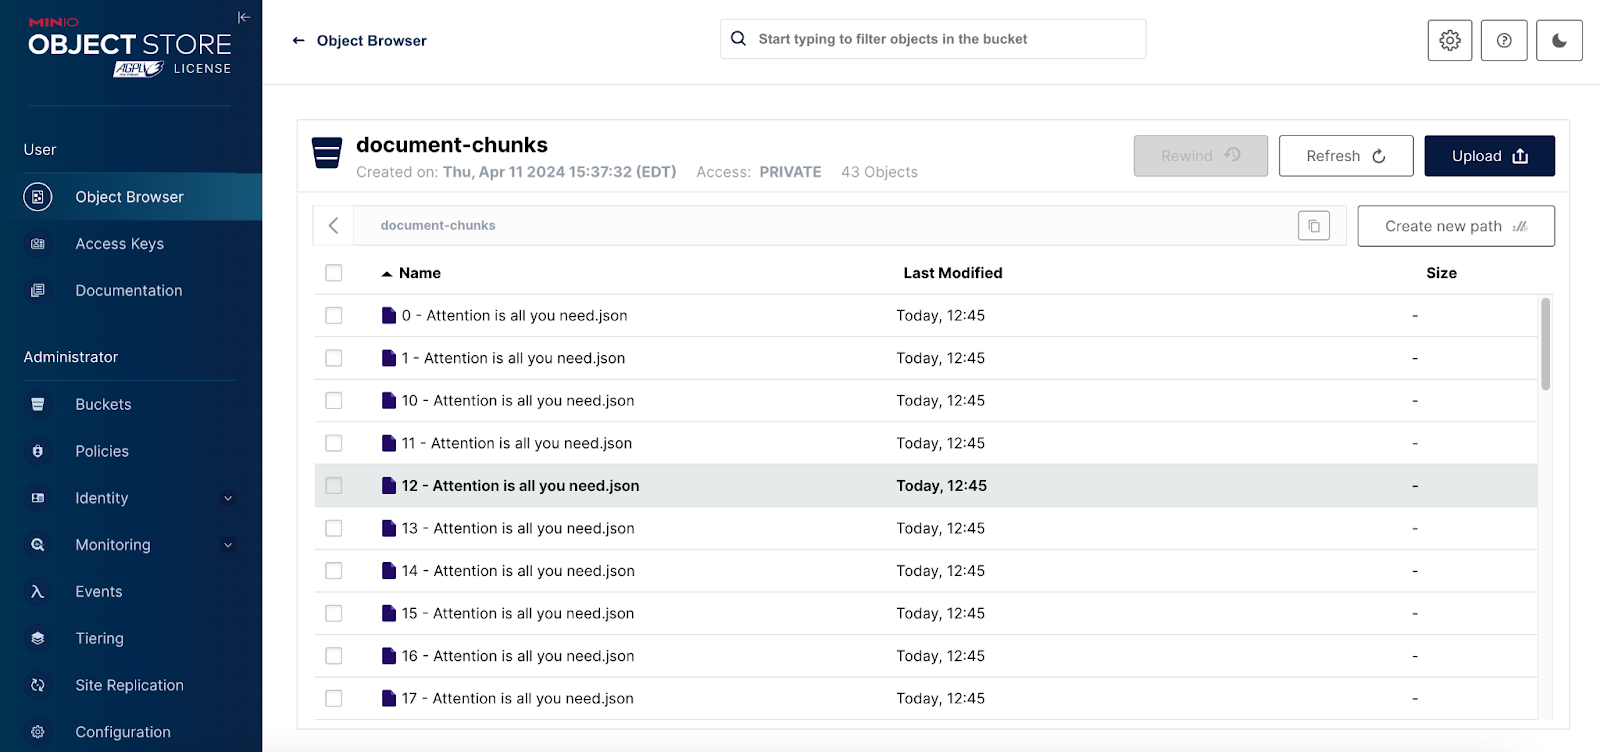Click the object list vertical scrollbar
The width and height of the screenshot is (1600, 752).
click(x=1545, y=345)
